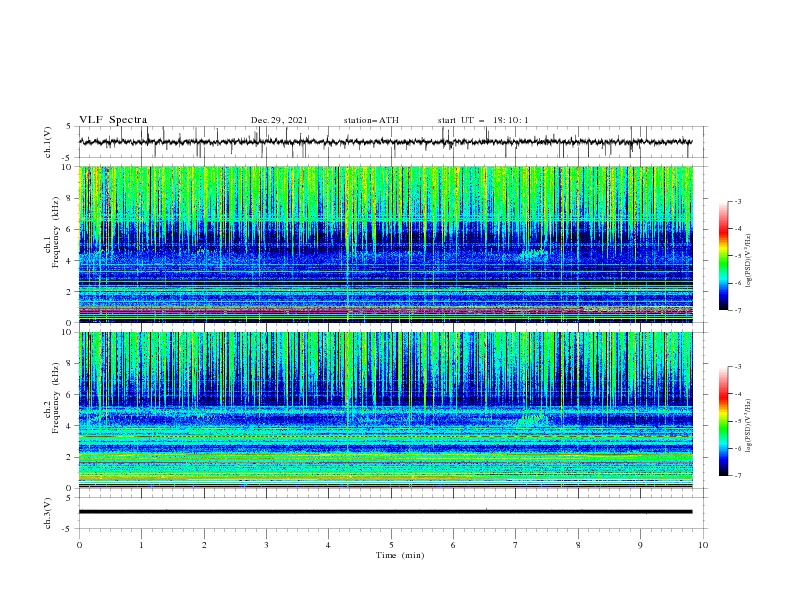The image size is (792, 612).
Task: Click the '-7' label on lower colorbar
Action: click(x=737, y=475)
